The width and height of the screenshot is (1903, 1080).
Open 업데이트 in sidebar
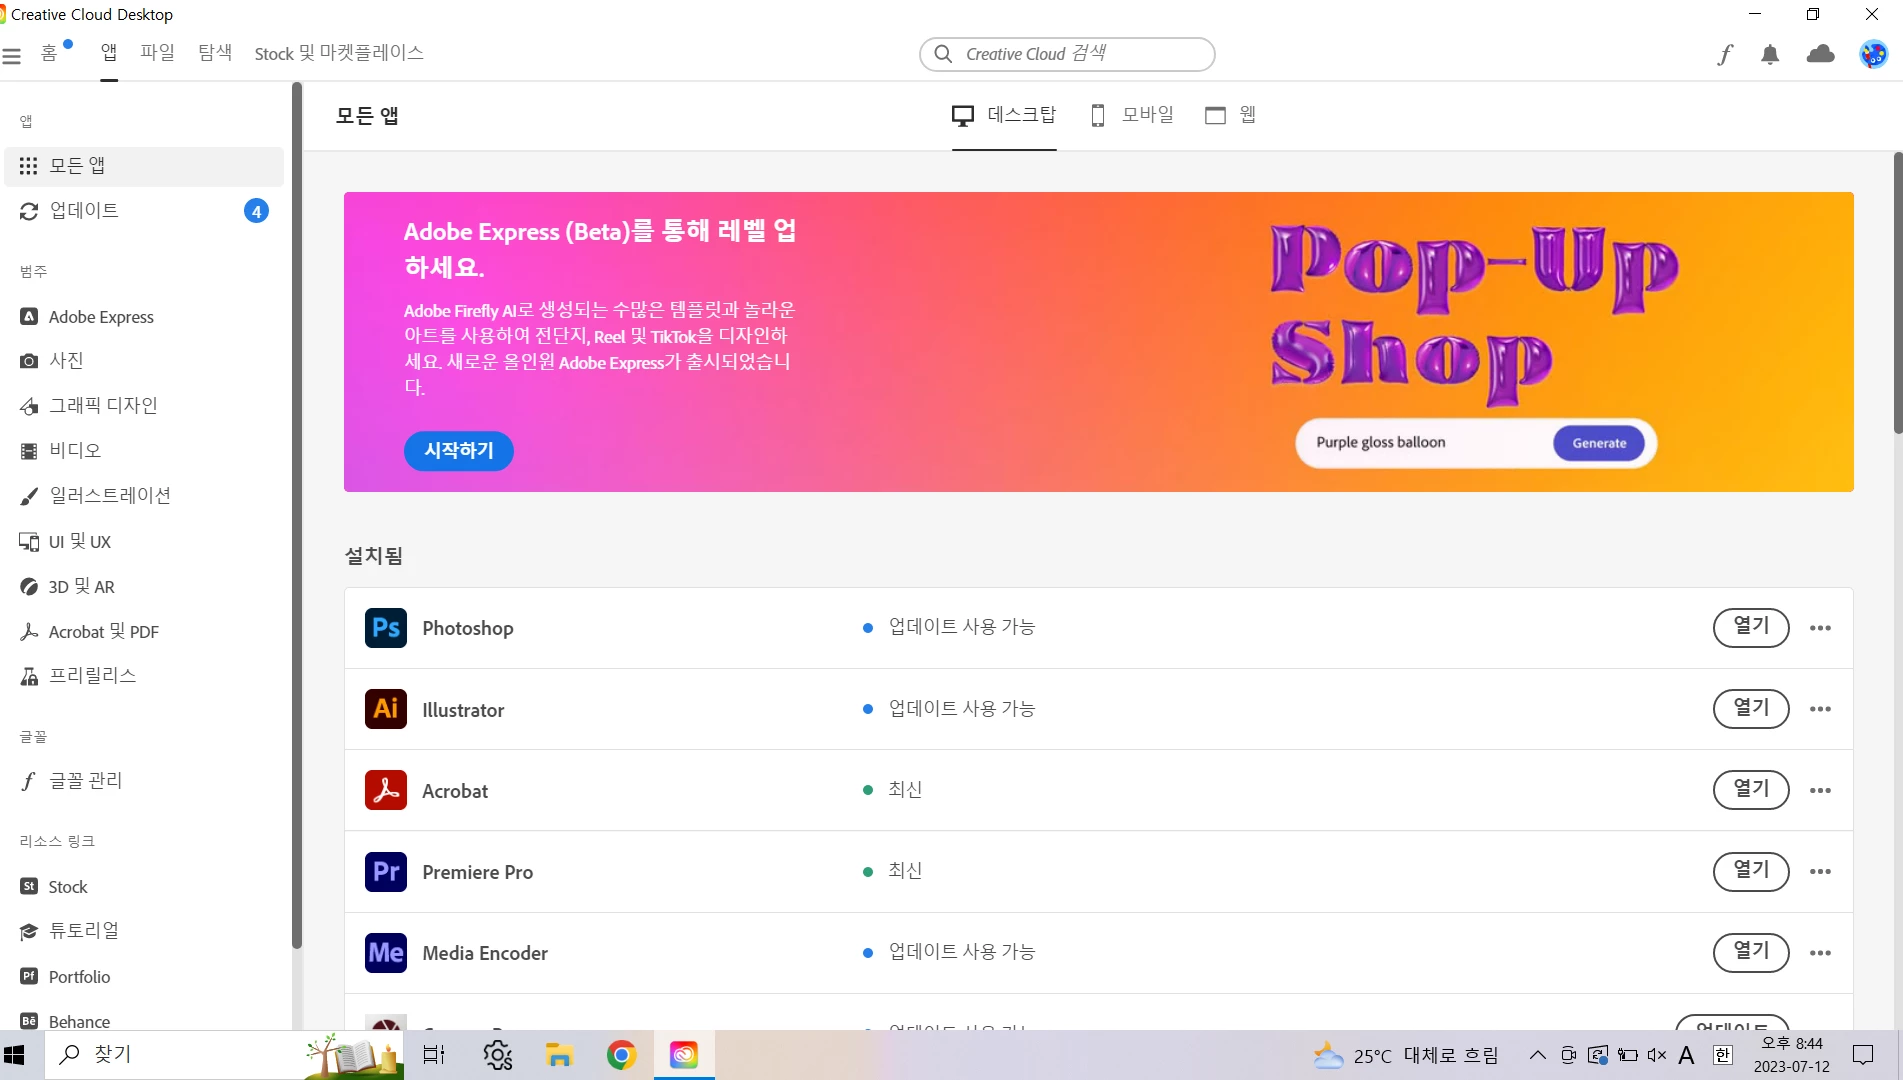coord(144,211)
